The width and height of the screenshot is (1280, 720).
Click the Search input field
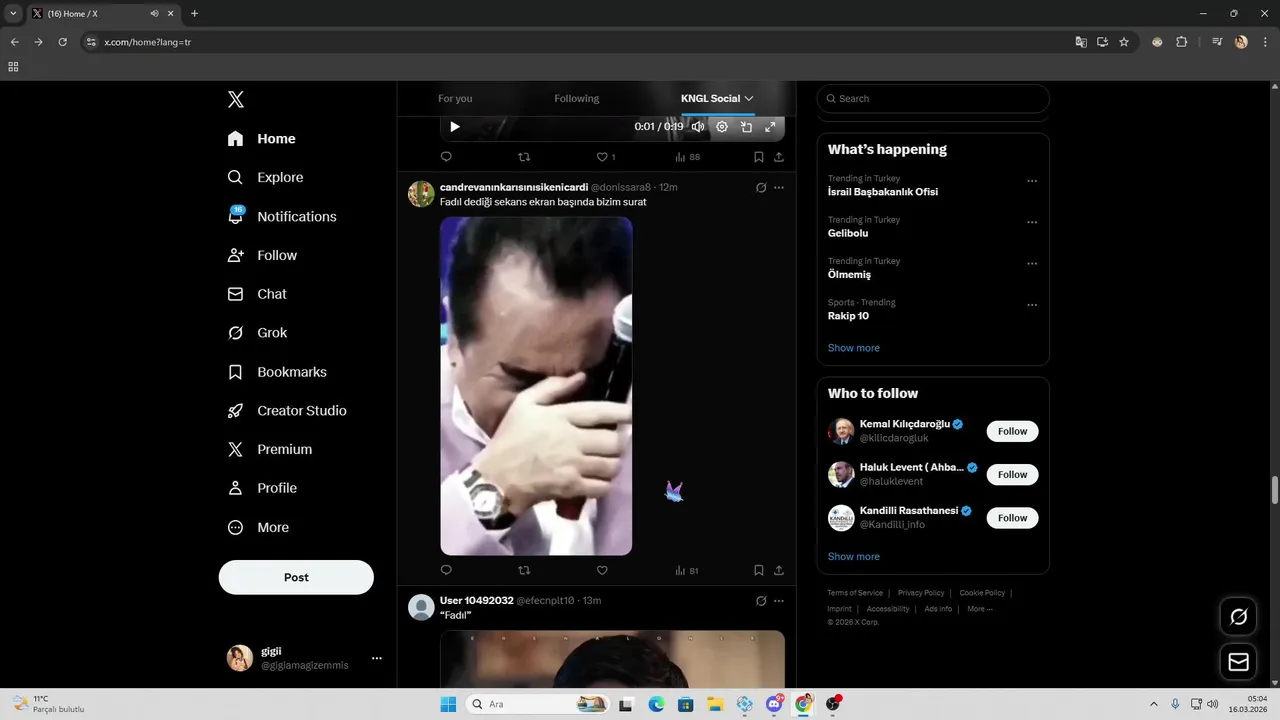[x=933, y=98]
